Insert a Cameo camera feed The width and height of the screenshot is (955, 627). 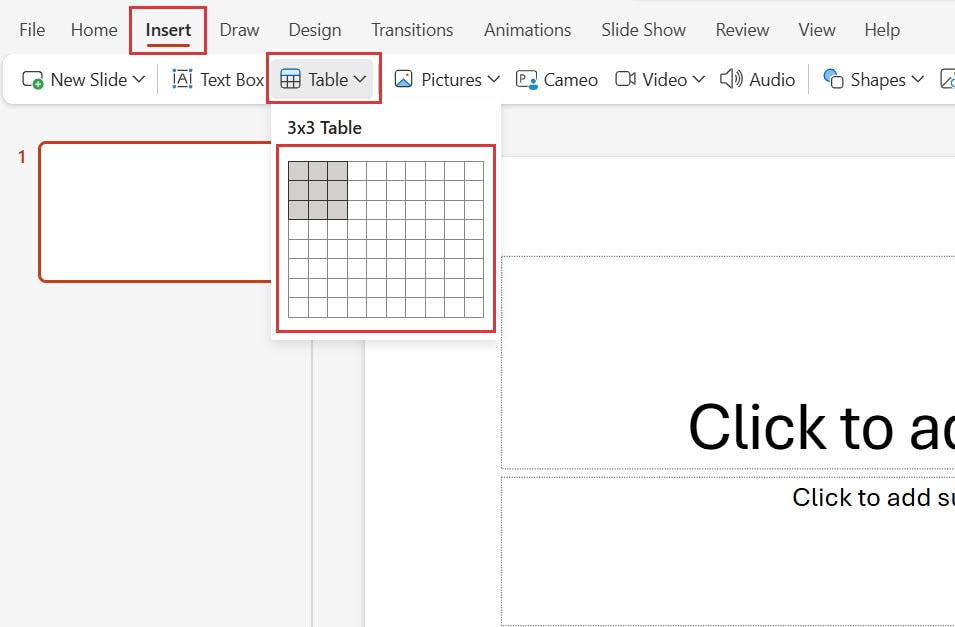pyautogui.click(x=557, y=80)
